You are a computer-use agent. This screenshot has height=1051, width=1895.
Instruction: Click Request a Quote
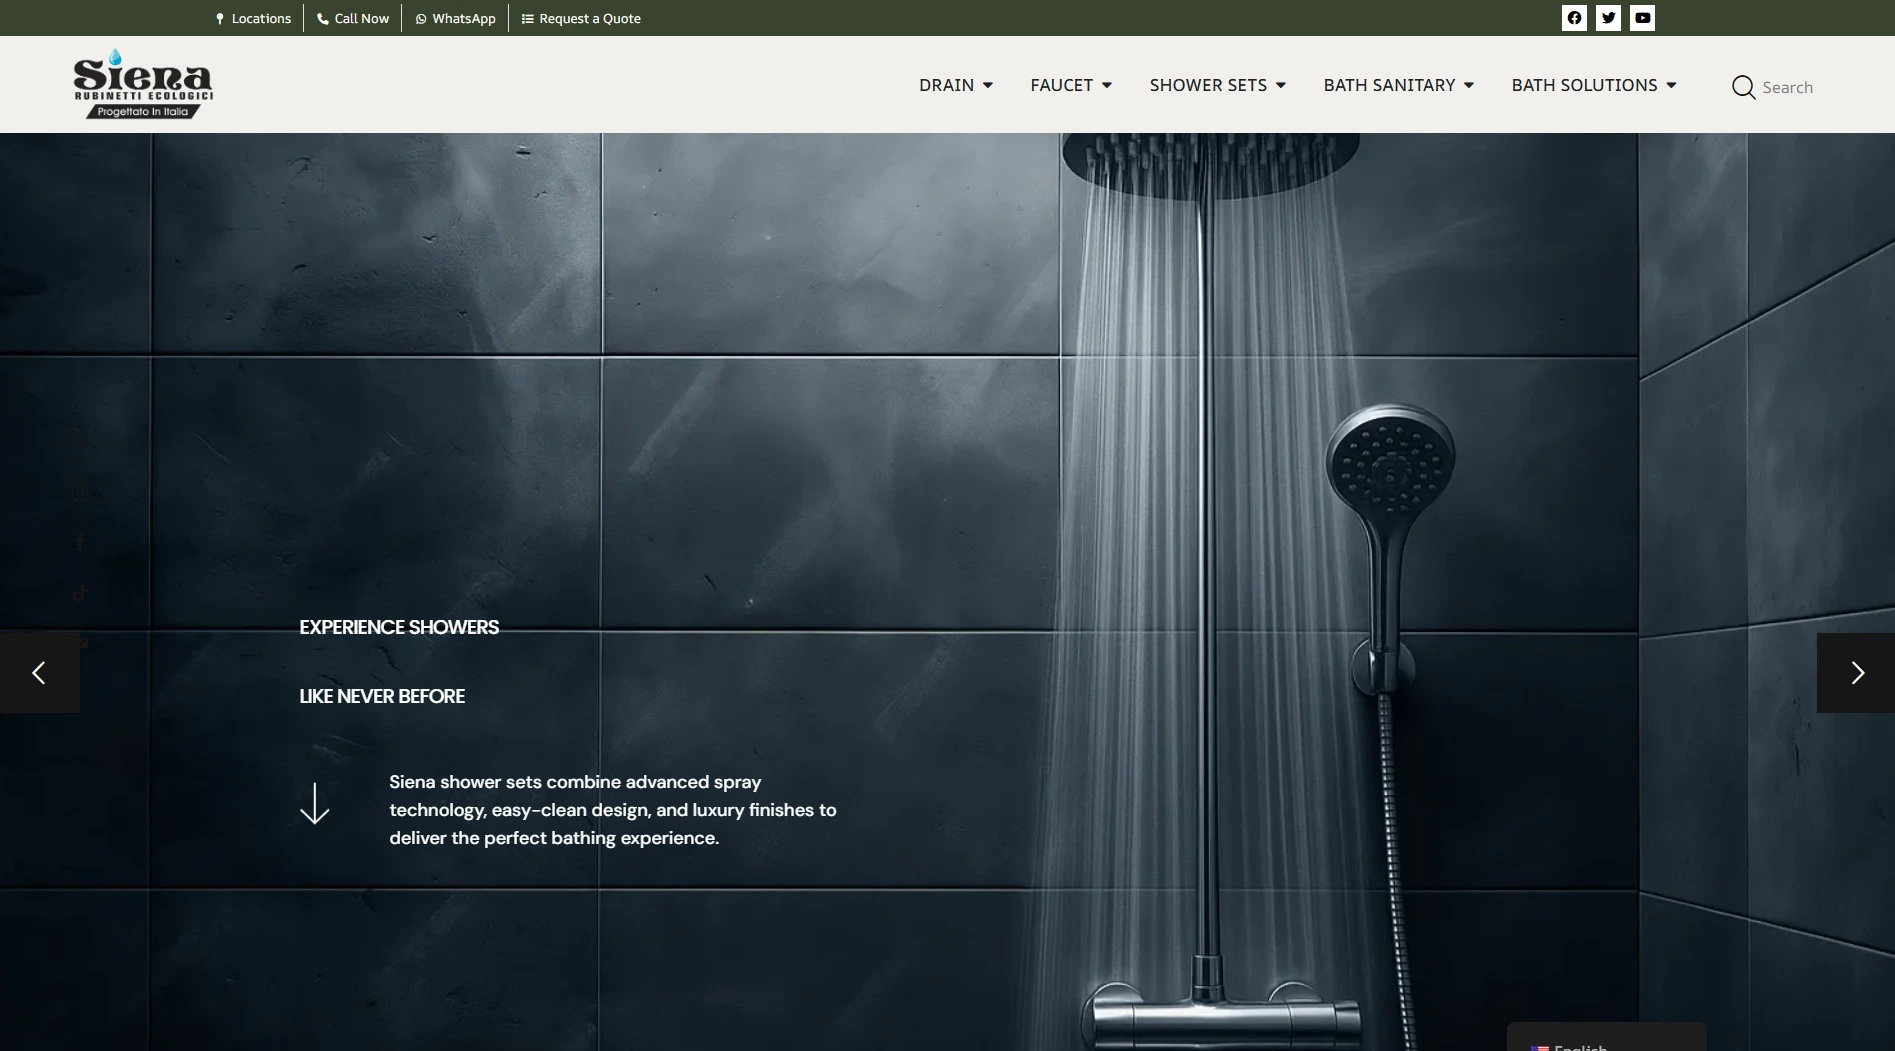pos(581,18)
